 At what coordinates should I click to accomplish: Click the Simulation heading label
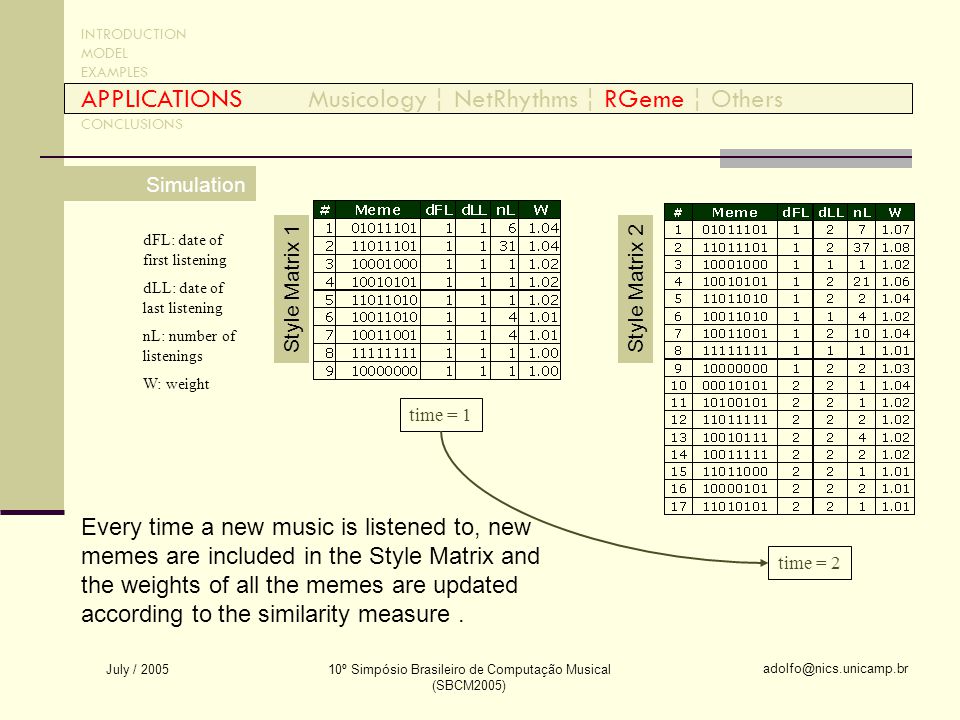click(195, 185)
